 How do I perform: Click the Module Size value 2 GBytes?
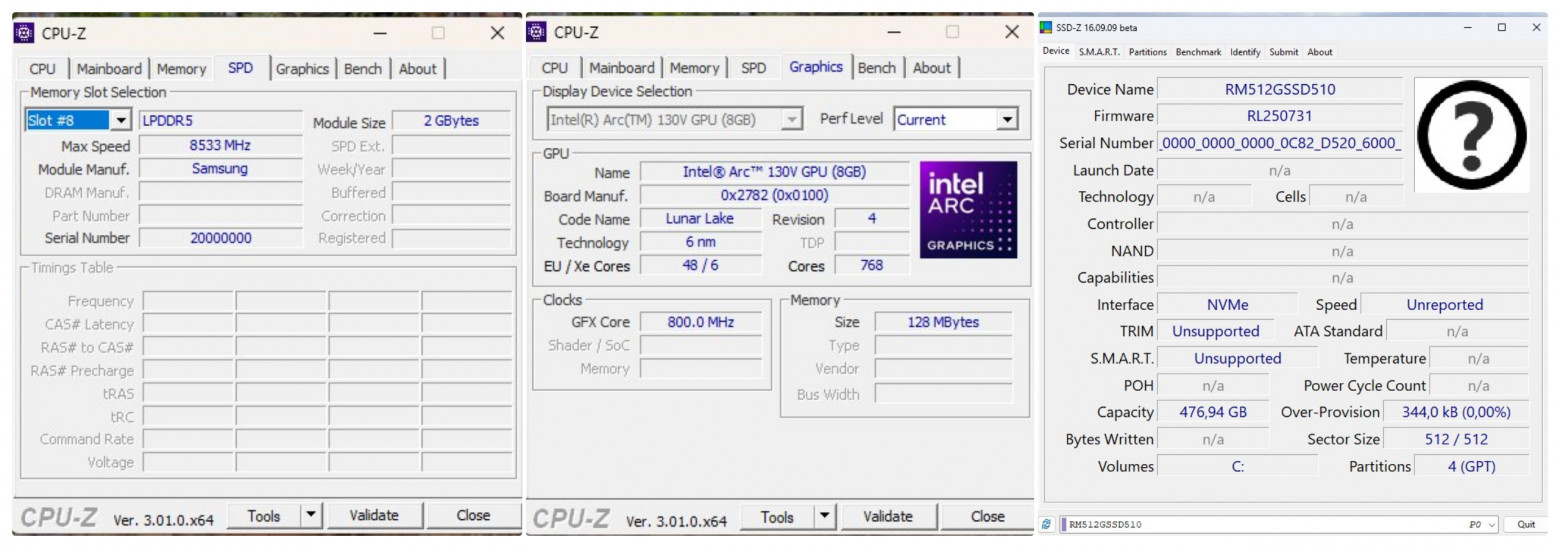(x=451, y=121)
